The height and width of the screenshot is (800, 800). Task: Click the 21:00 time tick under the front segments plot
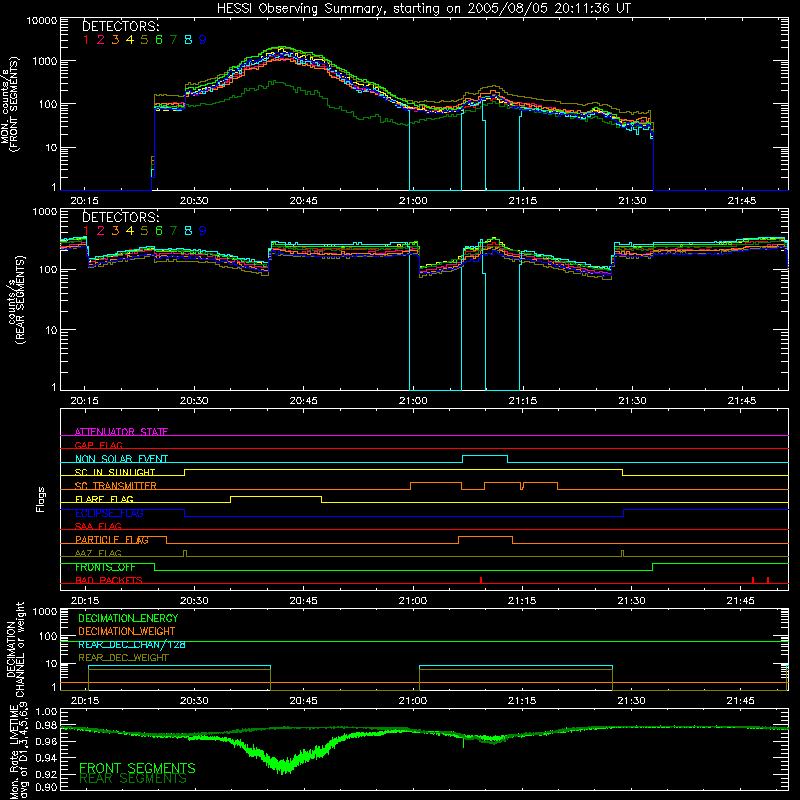[x=413, y=201]
